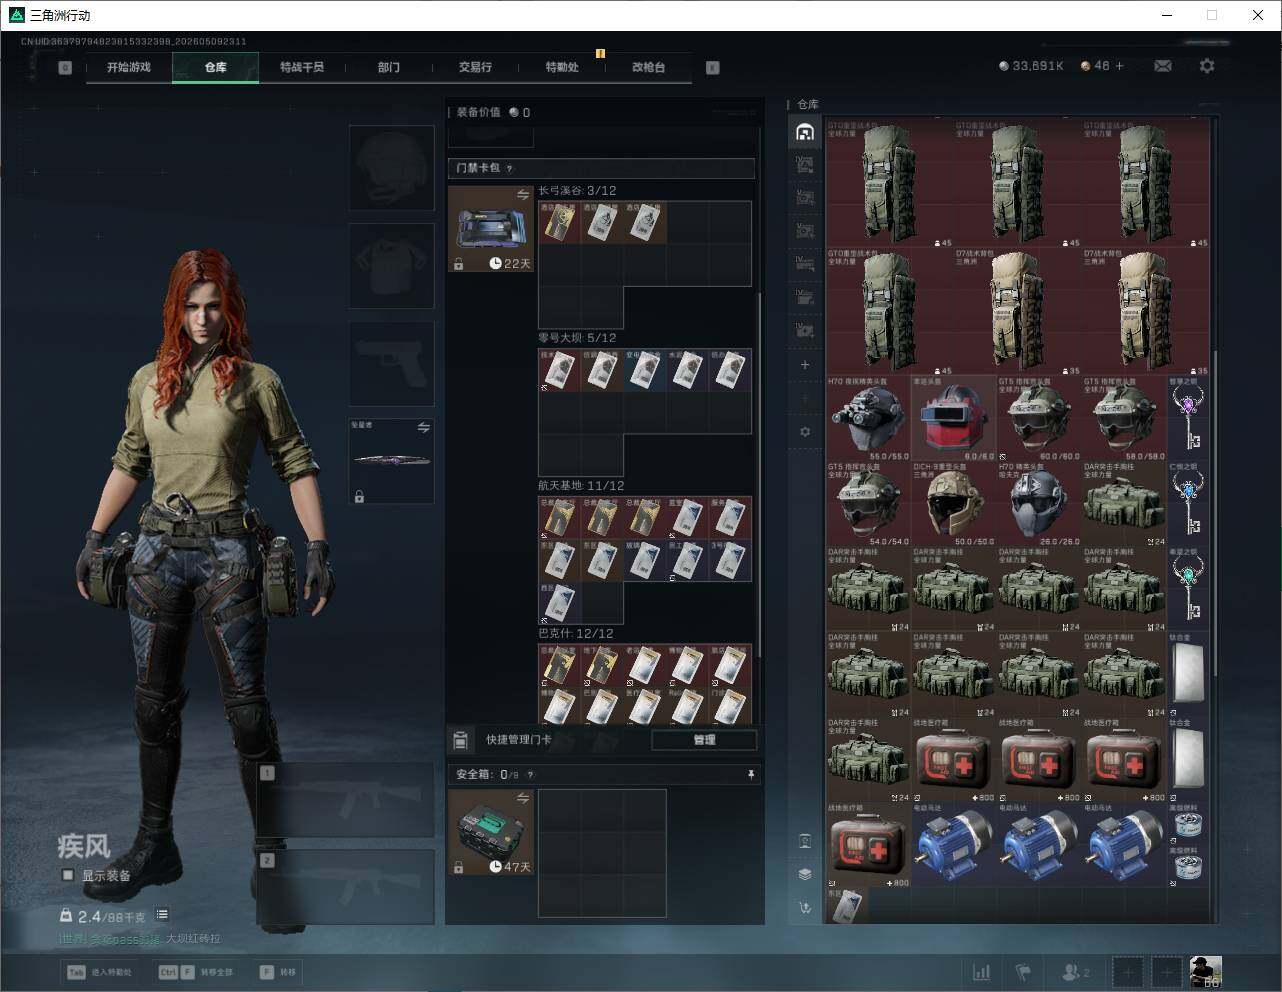This screenshot has width=1282, height=992.
Task: Select the H70 夜视精英头盔 with 55.0/55.0 durability
Action: 868,418
